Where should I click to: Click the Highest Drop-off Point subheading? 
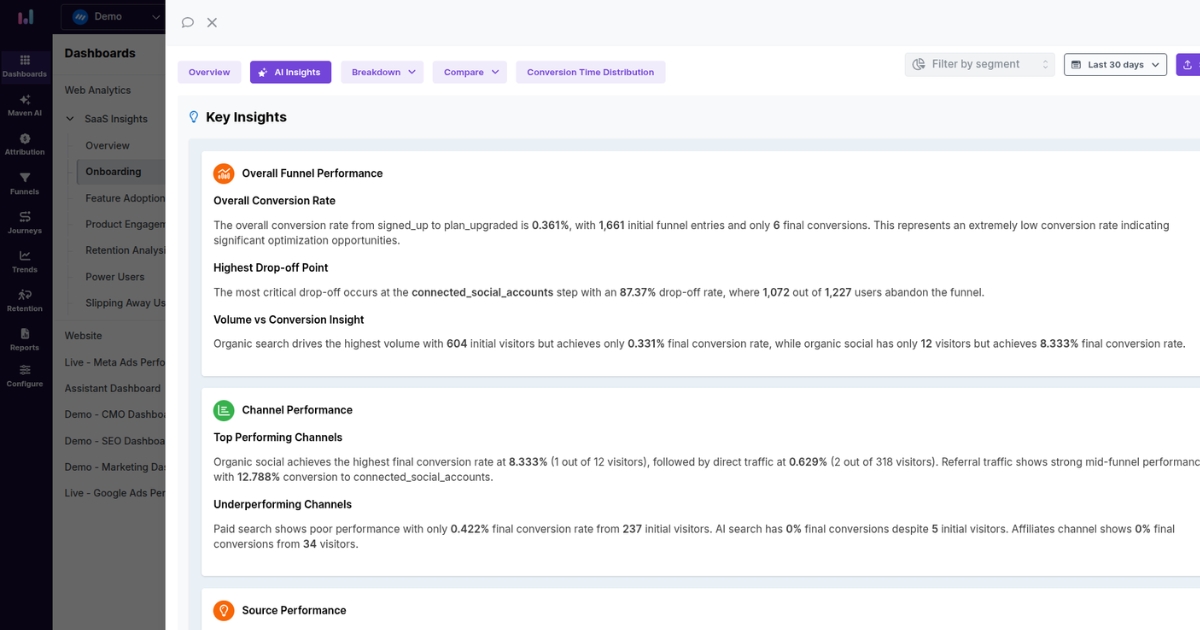[270, 268]
